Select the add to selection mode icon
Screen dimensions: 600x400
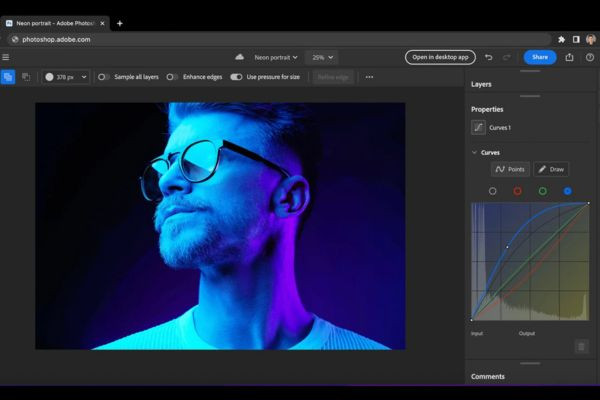tap(8, 77)
